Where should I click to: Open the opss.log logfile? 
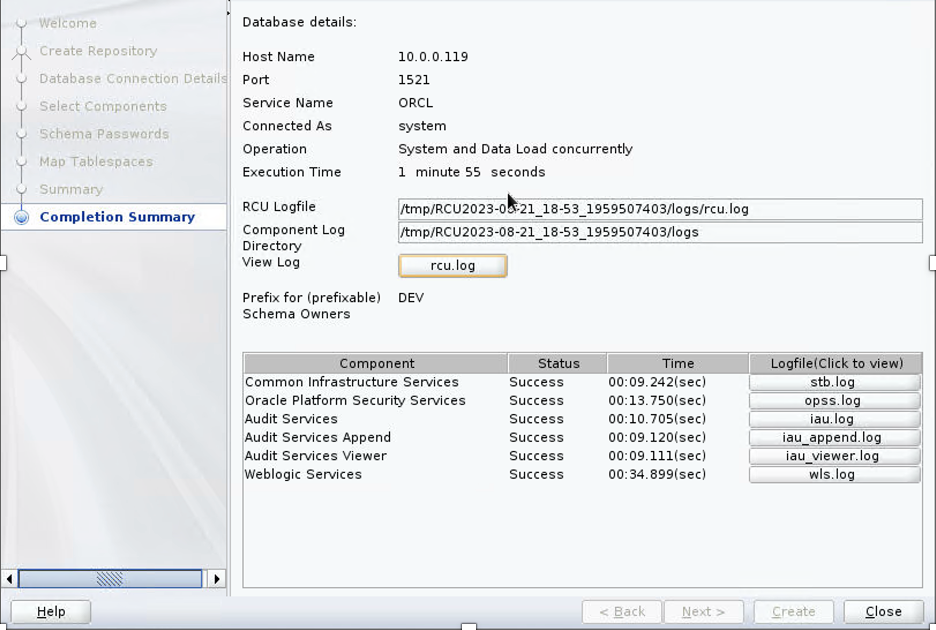[x=834, y=401]
